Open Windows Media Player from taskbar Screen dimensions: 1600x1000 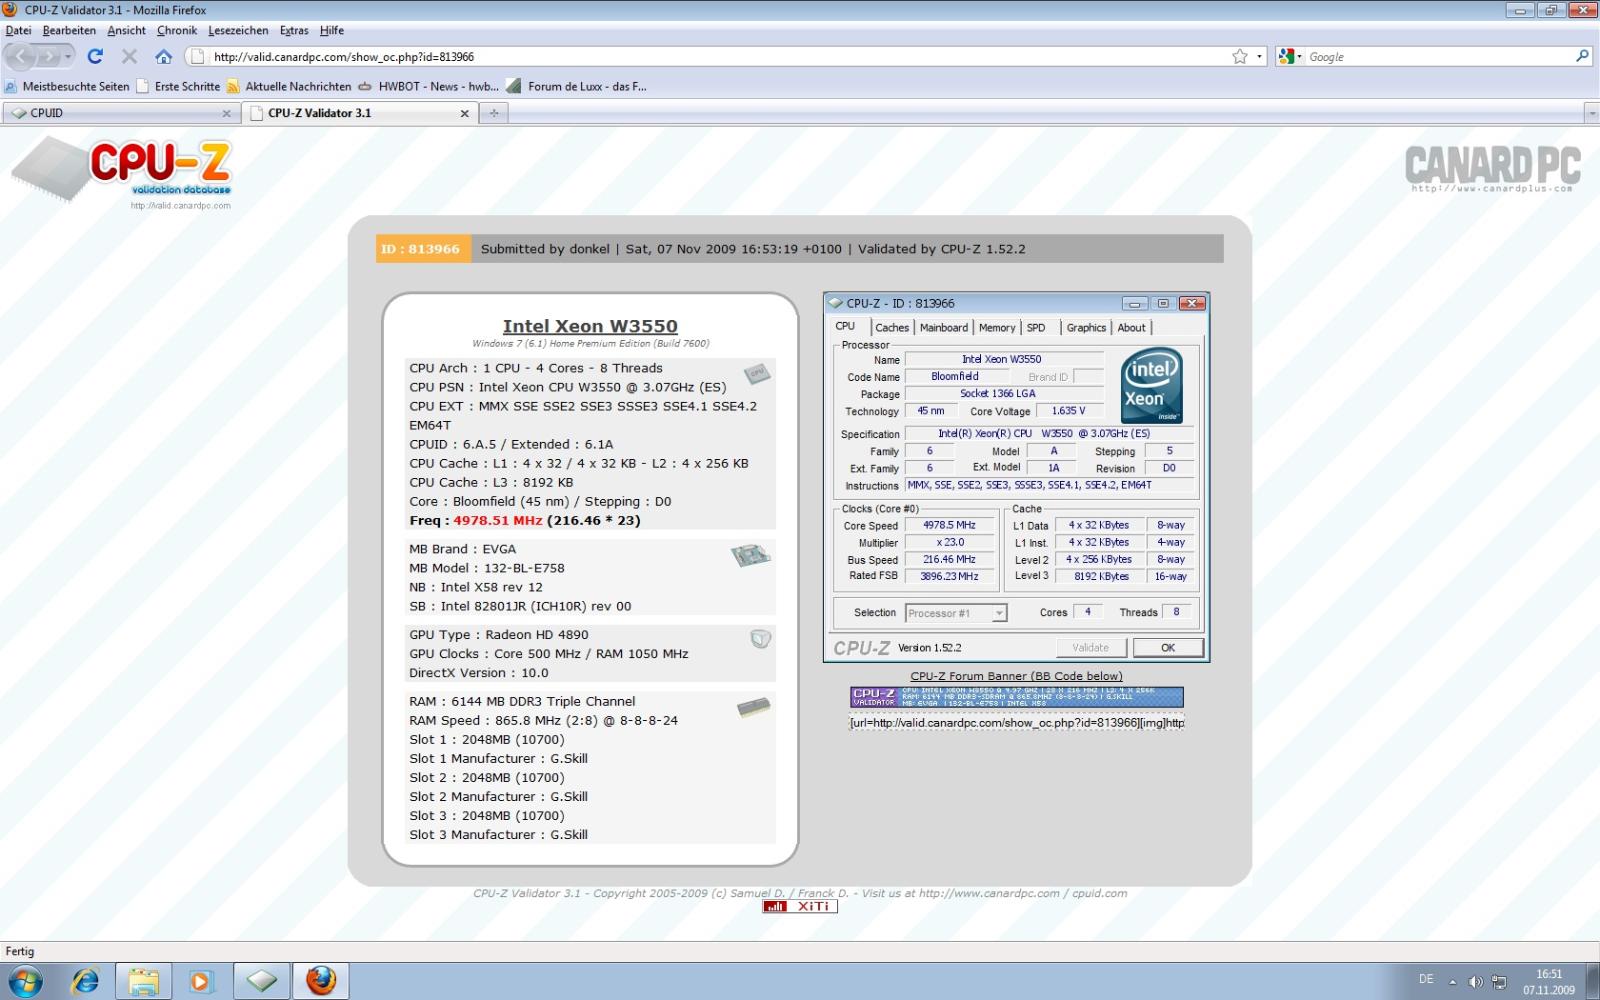click(x=201, y=981)
